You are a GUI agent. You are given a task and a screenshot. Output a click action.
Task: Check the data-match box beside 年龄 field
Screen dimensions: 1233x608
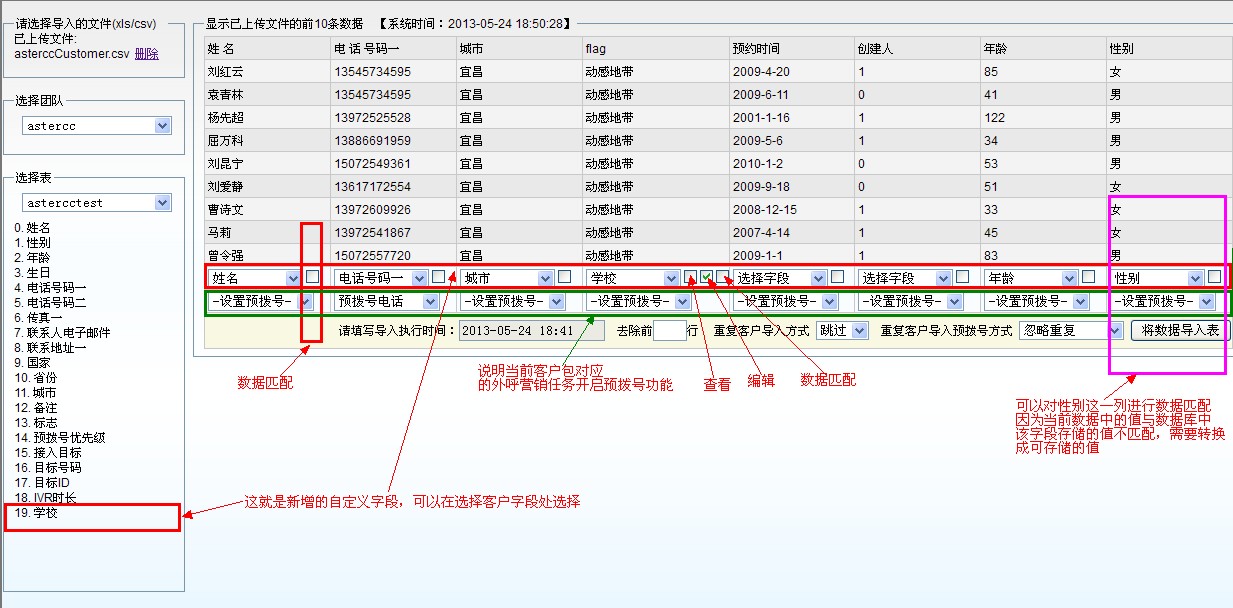point(1088,277)
